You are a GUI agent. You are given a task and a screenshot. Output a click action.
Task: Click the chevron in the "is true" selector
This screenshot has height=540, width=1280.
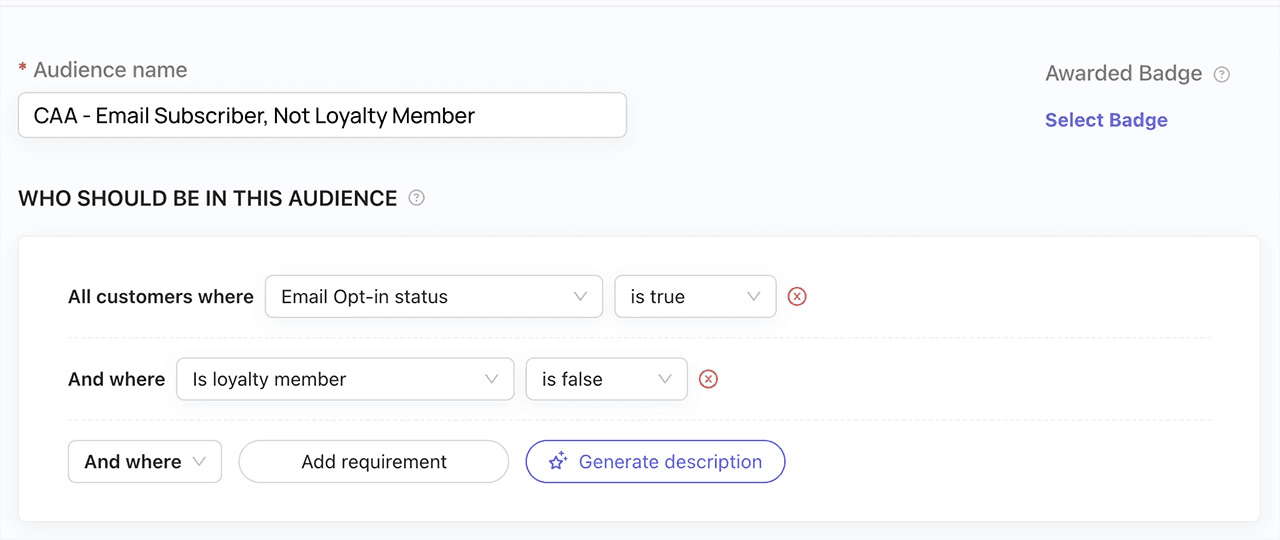pyautogui.click(x=754, y=297)
